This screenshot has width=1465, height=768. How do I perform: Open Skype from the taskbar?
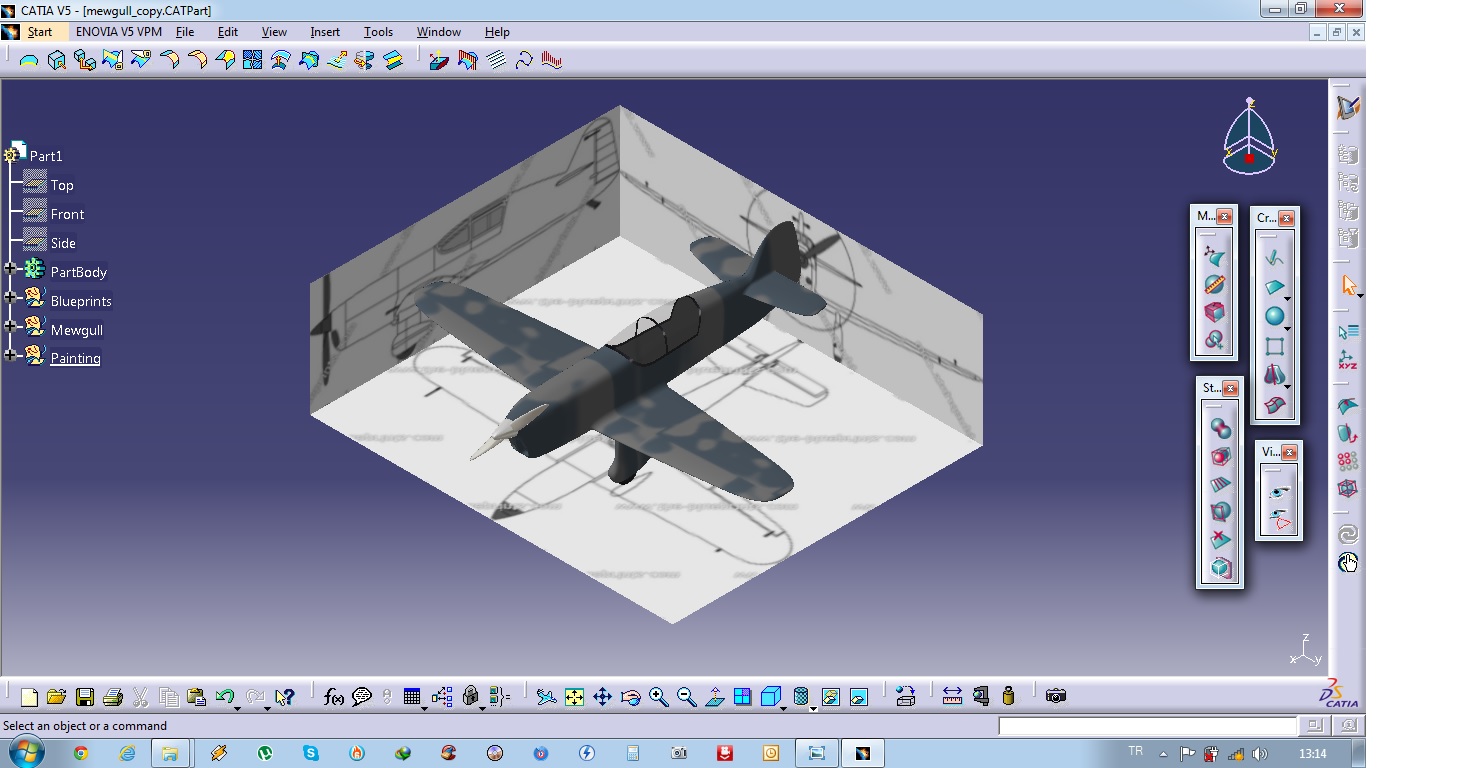click(x=311, y=753)
